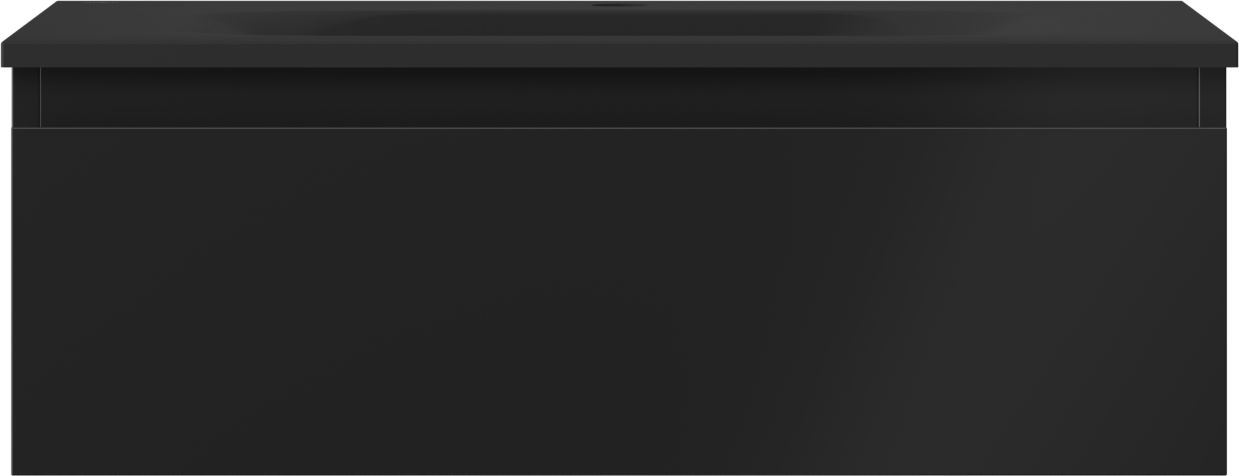Click the recessed handle gap above the drawer
This screenshot has height=476, width=1239.
[x=619, y=98]
